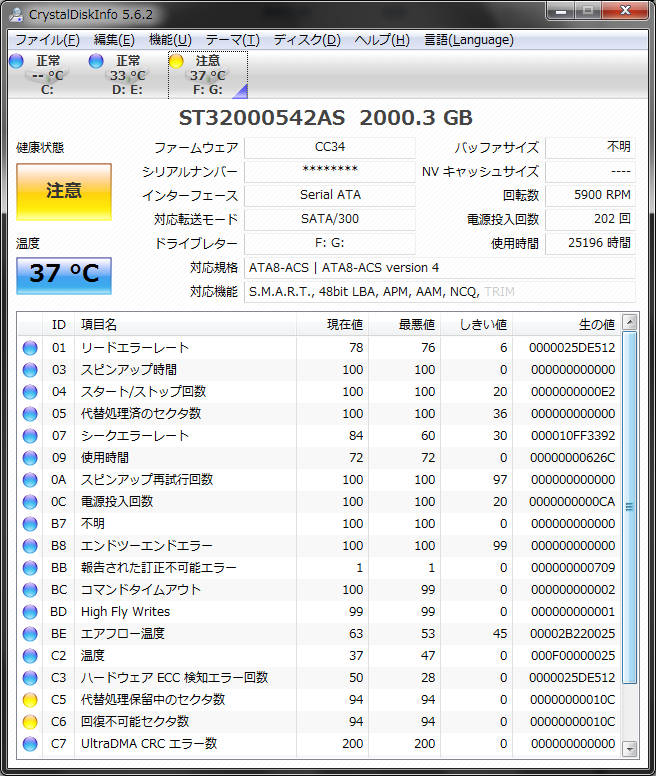Click the NV cache size field showing ----
The height and width of the screenshot is (776, 656).
590,171
